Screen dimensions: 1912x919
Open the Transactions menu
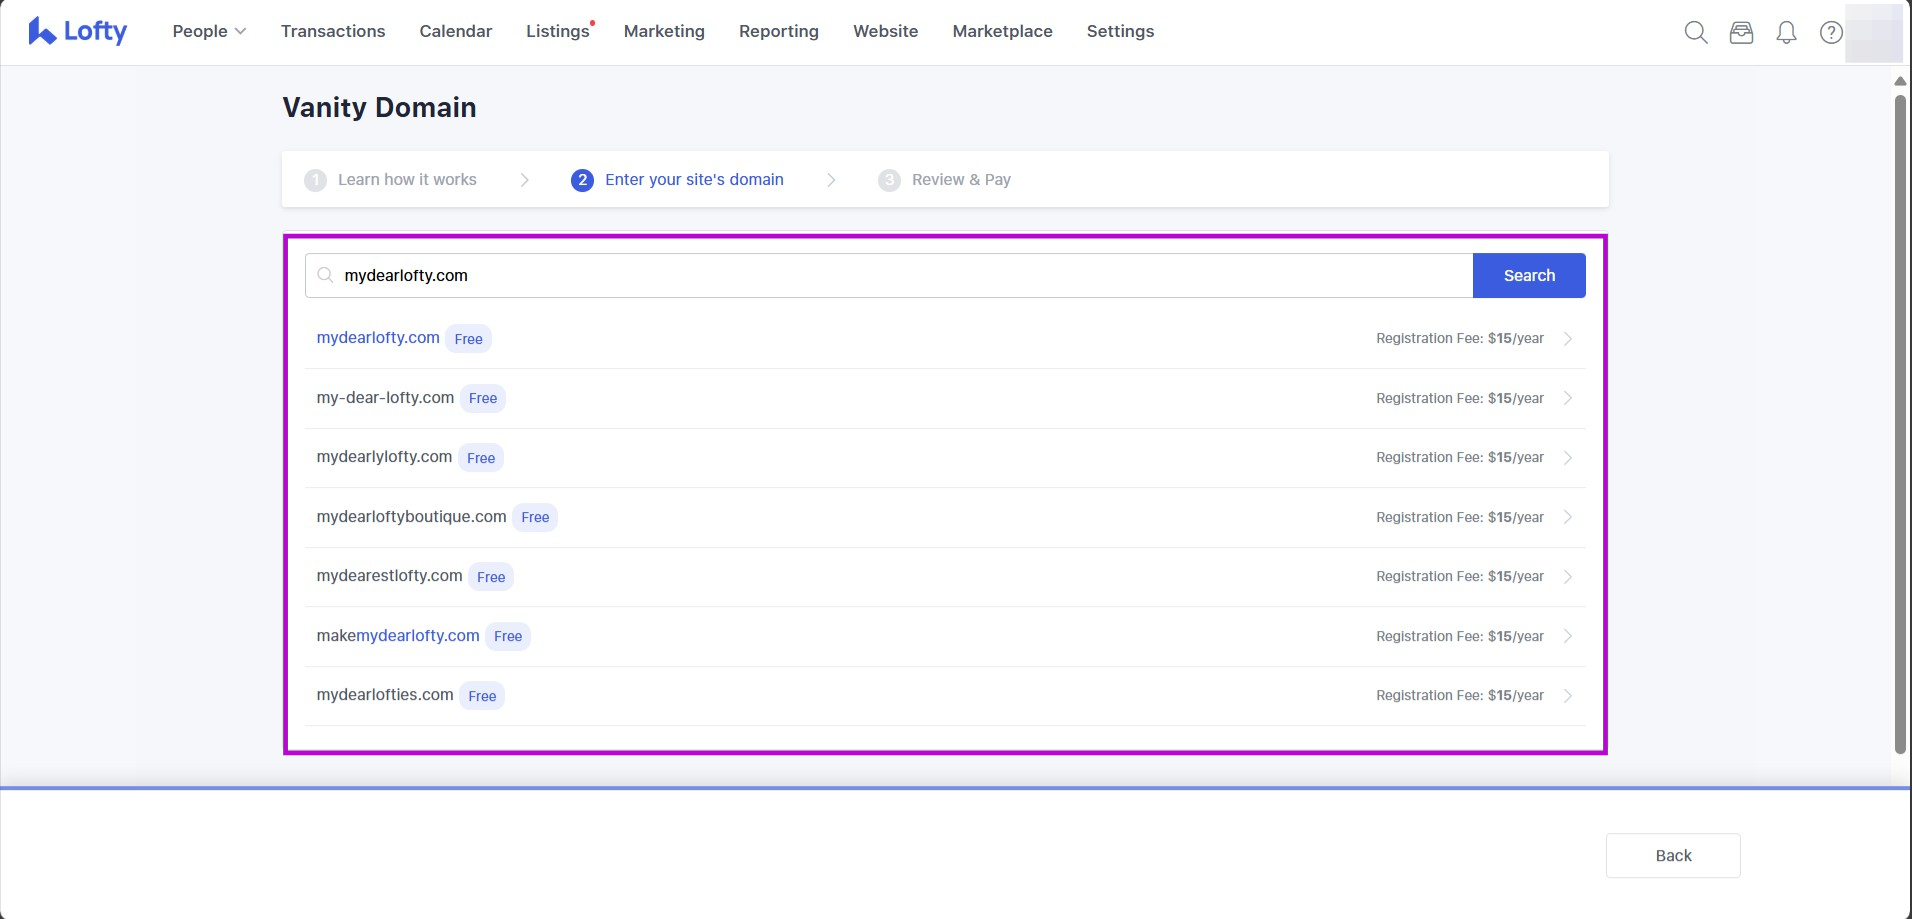333,32
